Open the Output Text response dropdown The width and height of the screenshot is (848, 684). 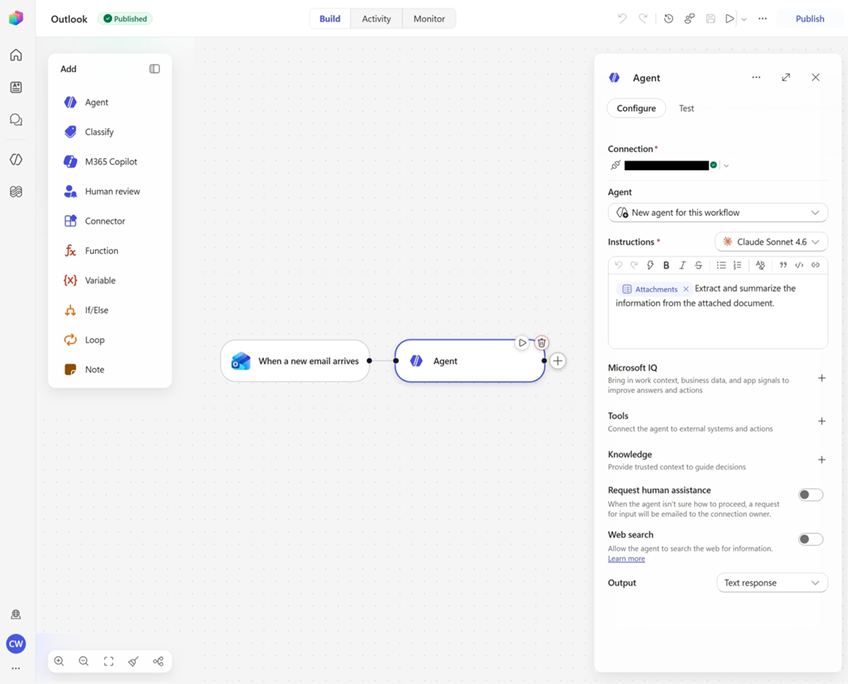pyautogui.click(x=772, y=583)
